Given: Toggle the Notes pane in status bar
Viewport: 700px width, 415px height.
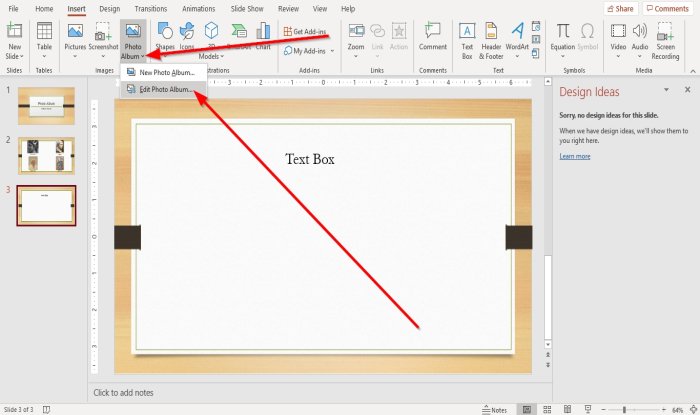Looking at the screenshot, I should tap(495, 410).
